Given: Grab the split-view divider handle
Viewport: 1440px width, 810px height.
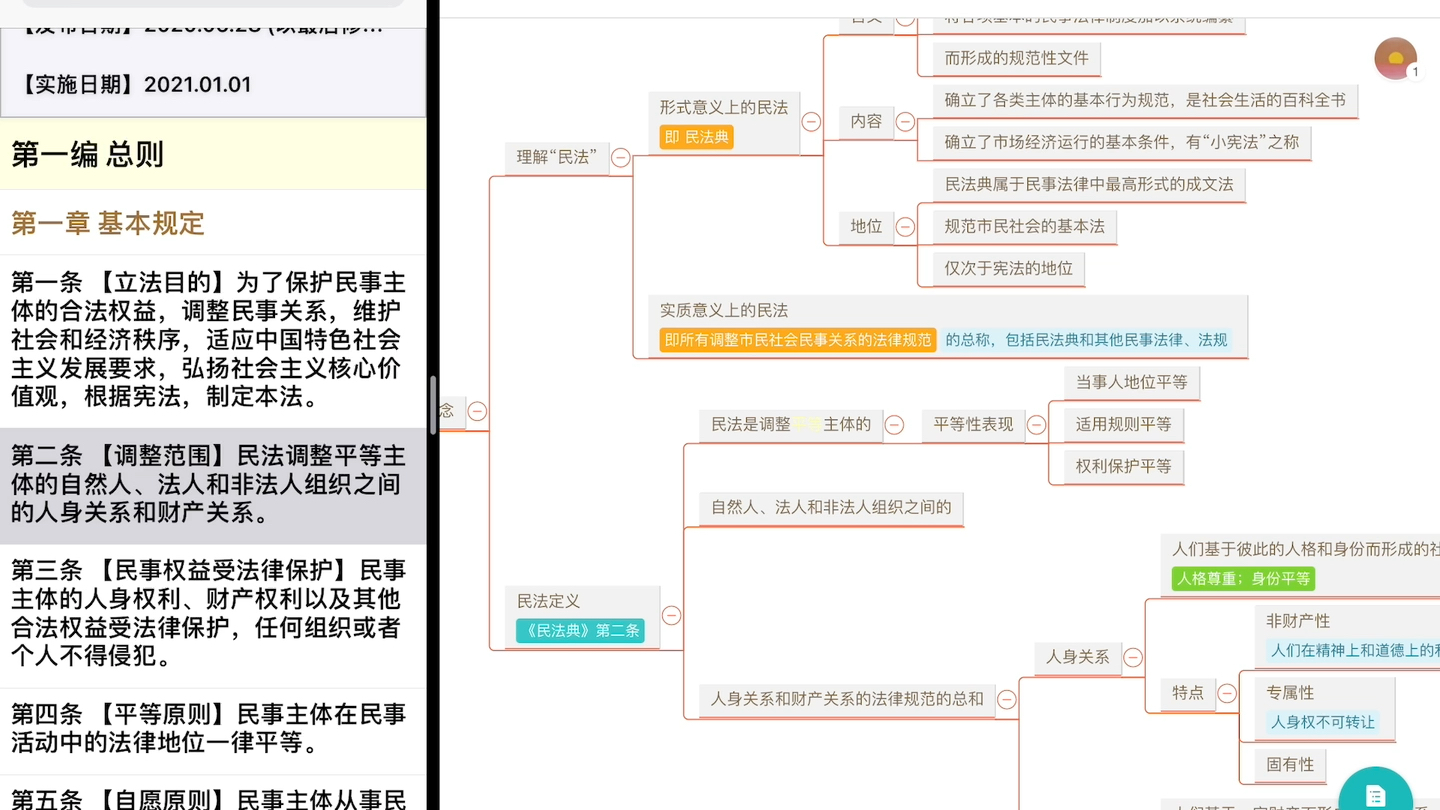Looking at the screenshot, I should pyautogui.click(x=433, y=405).
